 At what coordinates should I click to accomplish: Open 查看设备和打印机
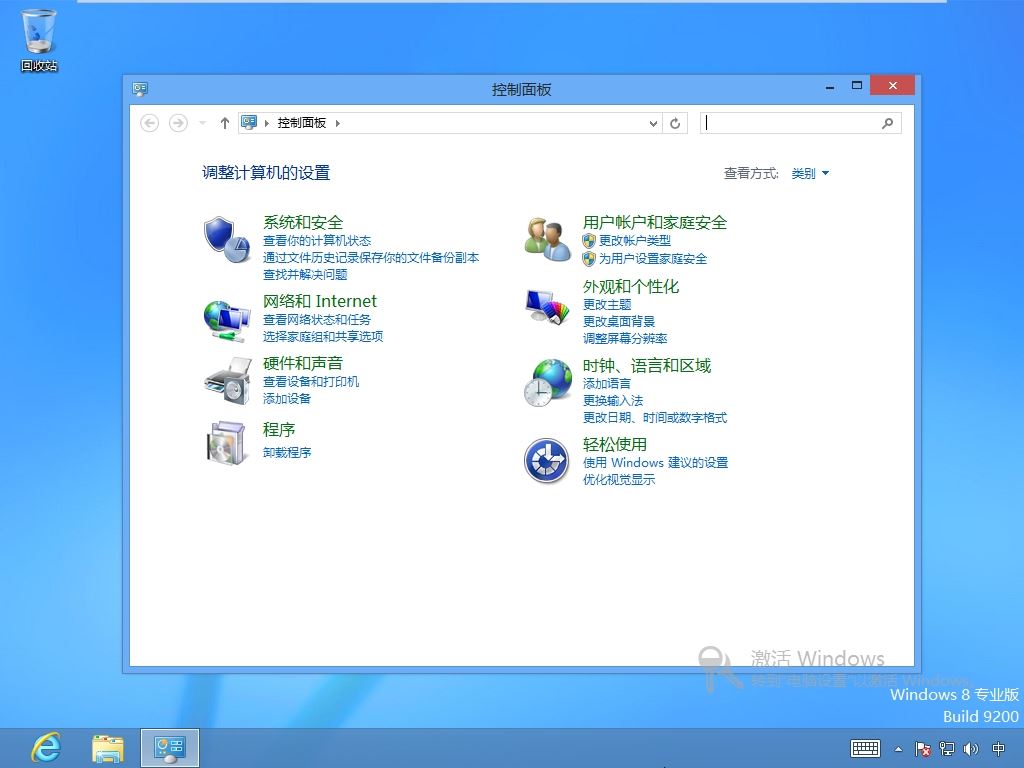point(311,381)
